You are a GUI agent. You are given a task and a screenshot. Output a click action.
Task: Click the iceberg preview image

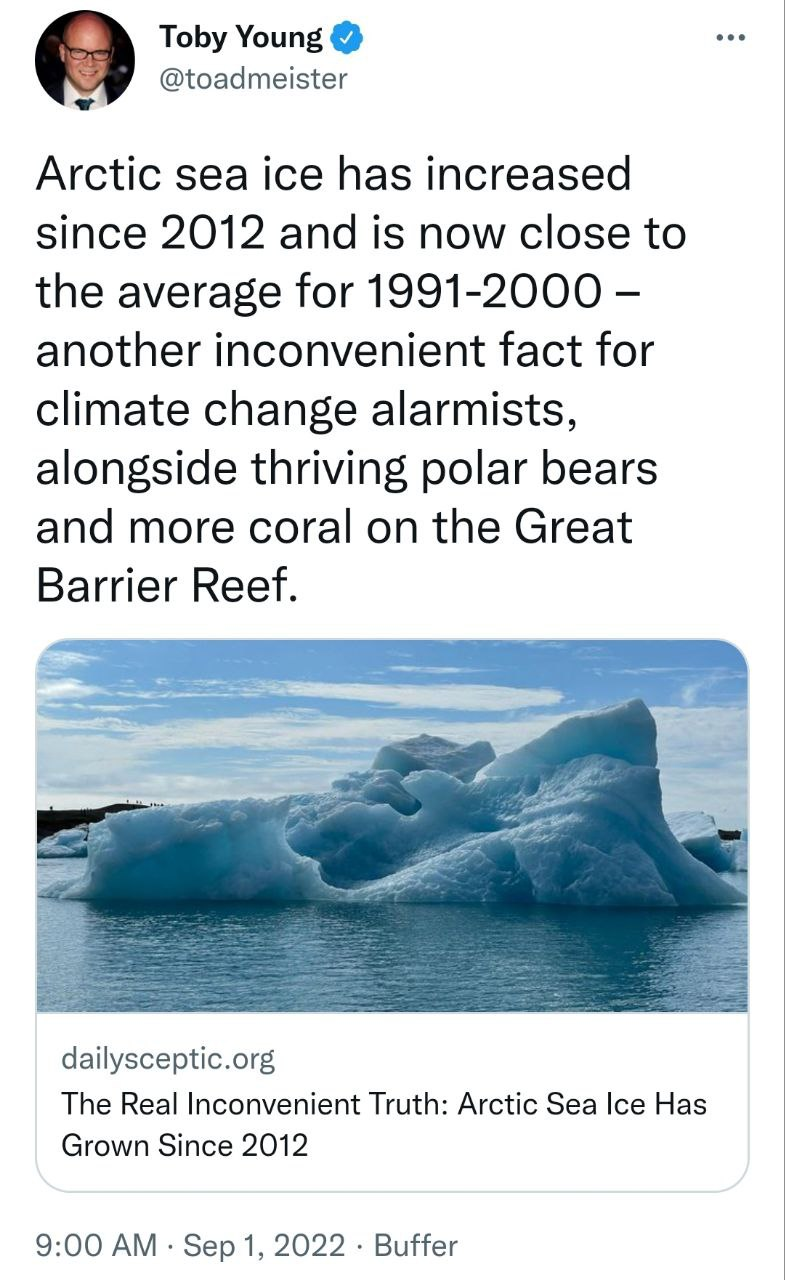(392, 825)
